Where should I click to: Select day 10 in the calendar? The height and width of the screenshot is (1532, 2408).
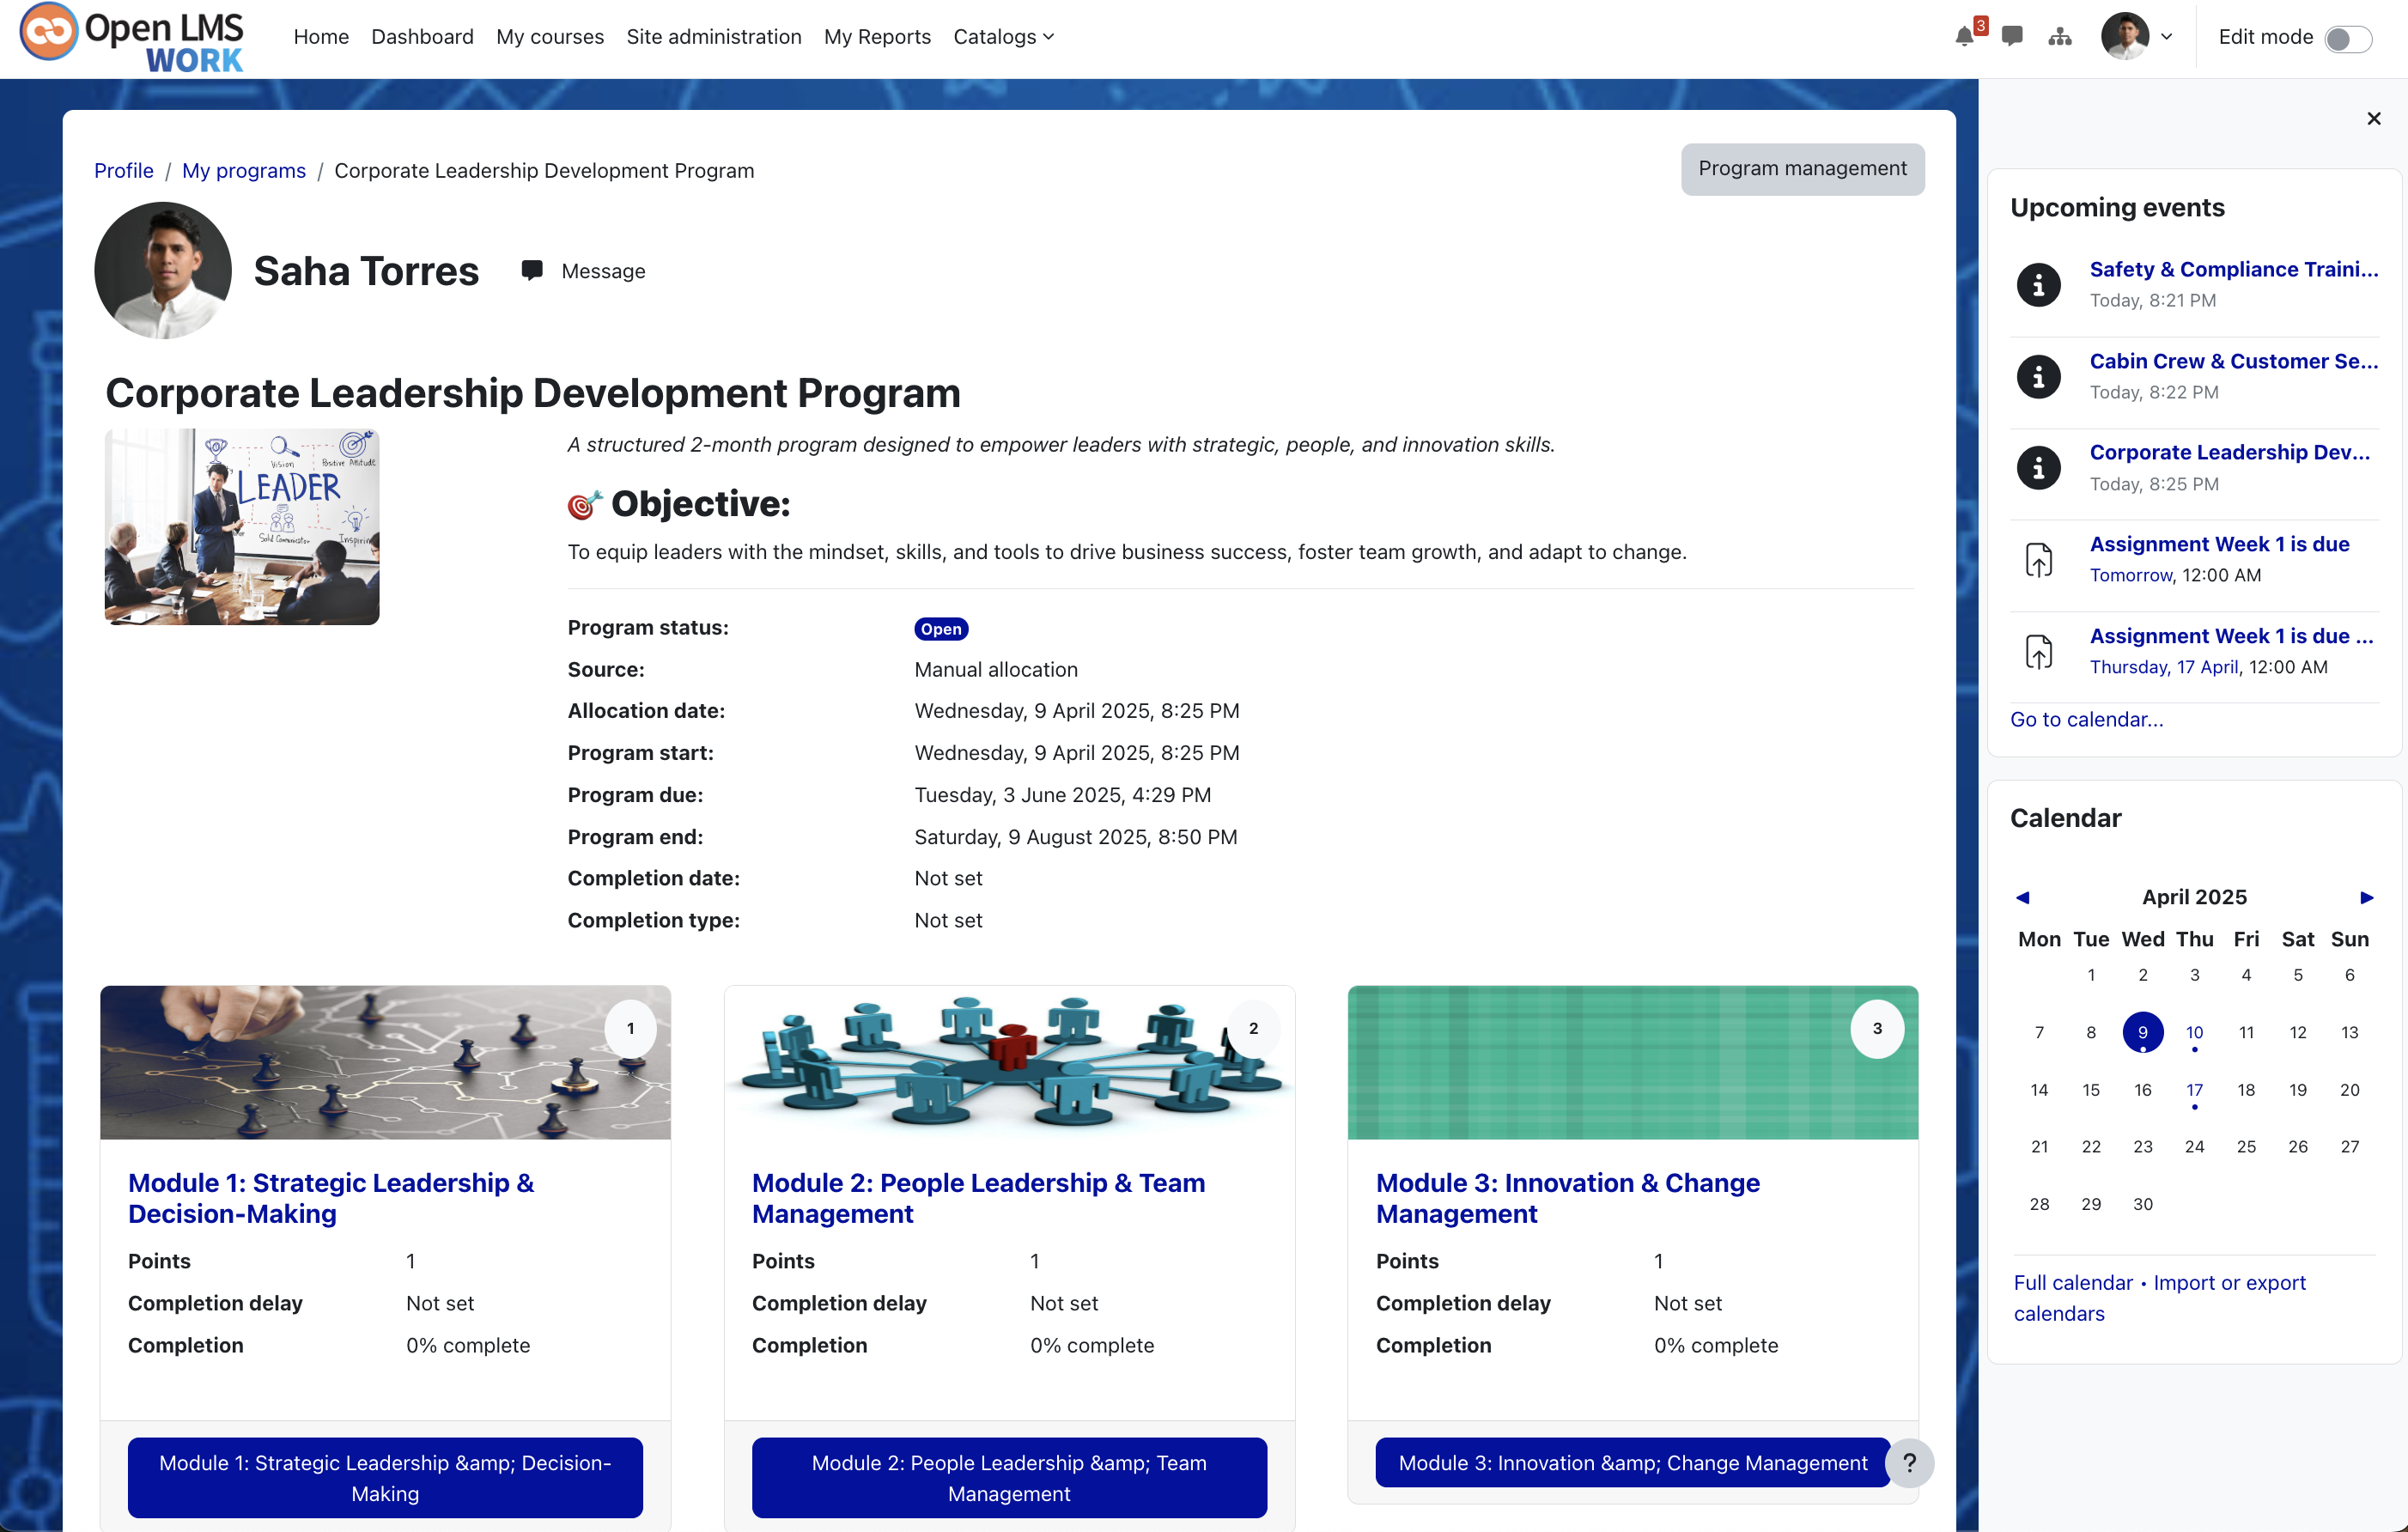click(x=2194, y=1032)
